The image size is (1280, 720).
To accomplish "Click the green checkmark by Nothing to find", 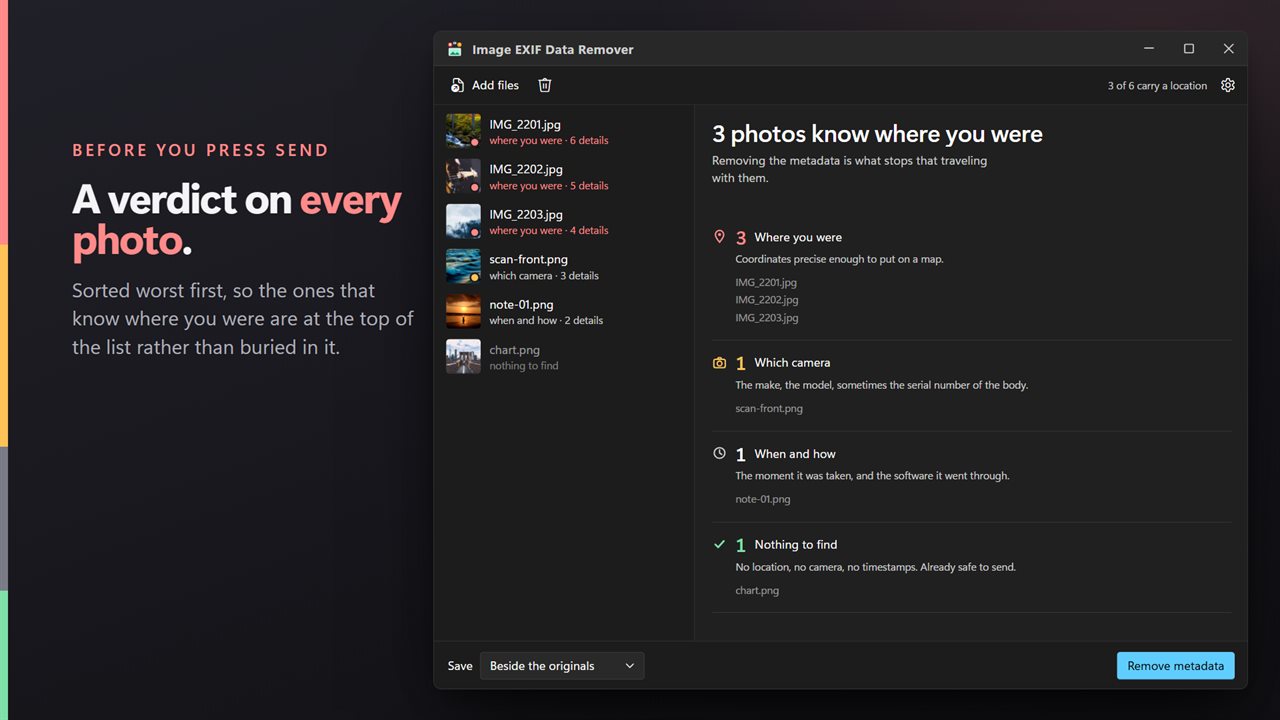I will point(719,545).
